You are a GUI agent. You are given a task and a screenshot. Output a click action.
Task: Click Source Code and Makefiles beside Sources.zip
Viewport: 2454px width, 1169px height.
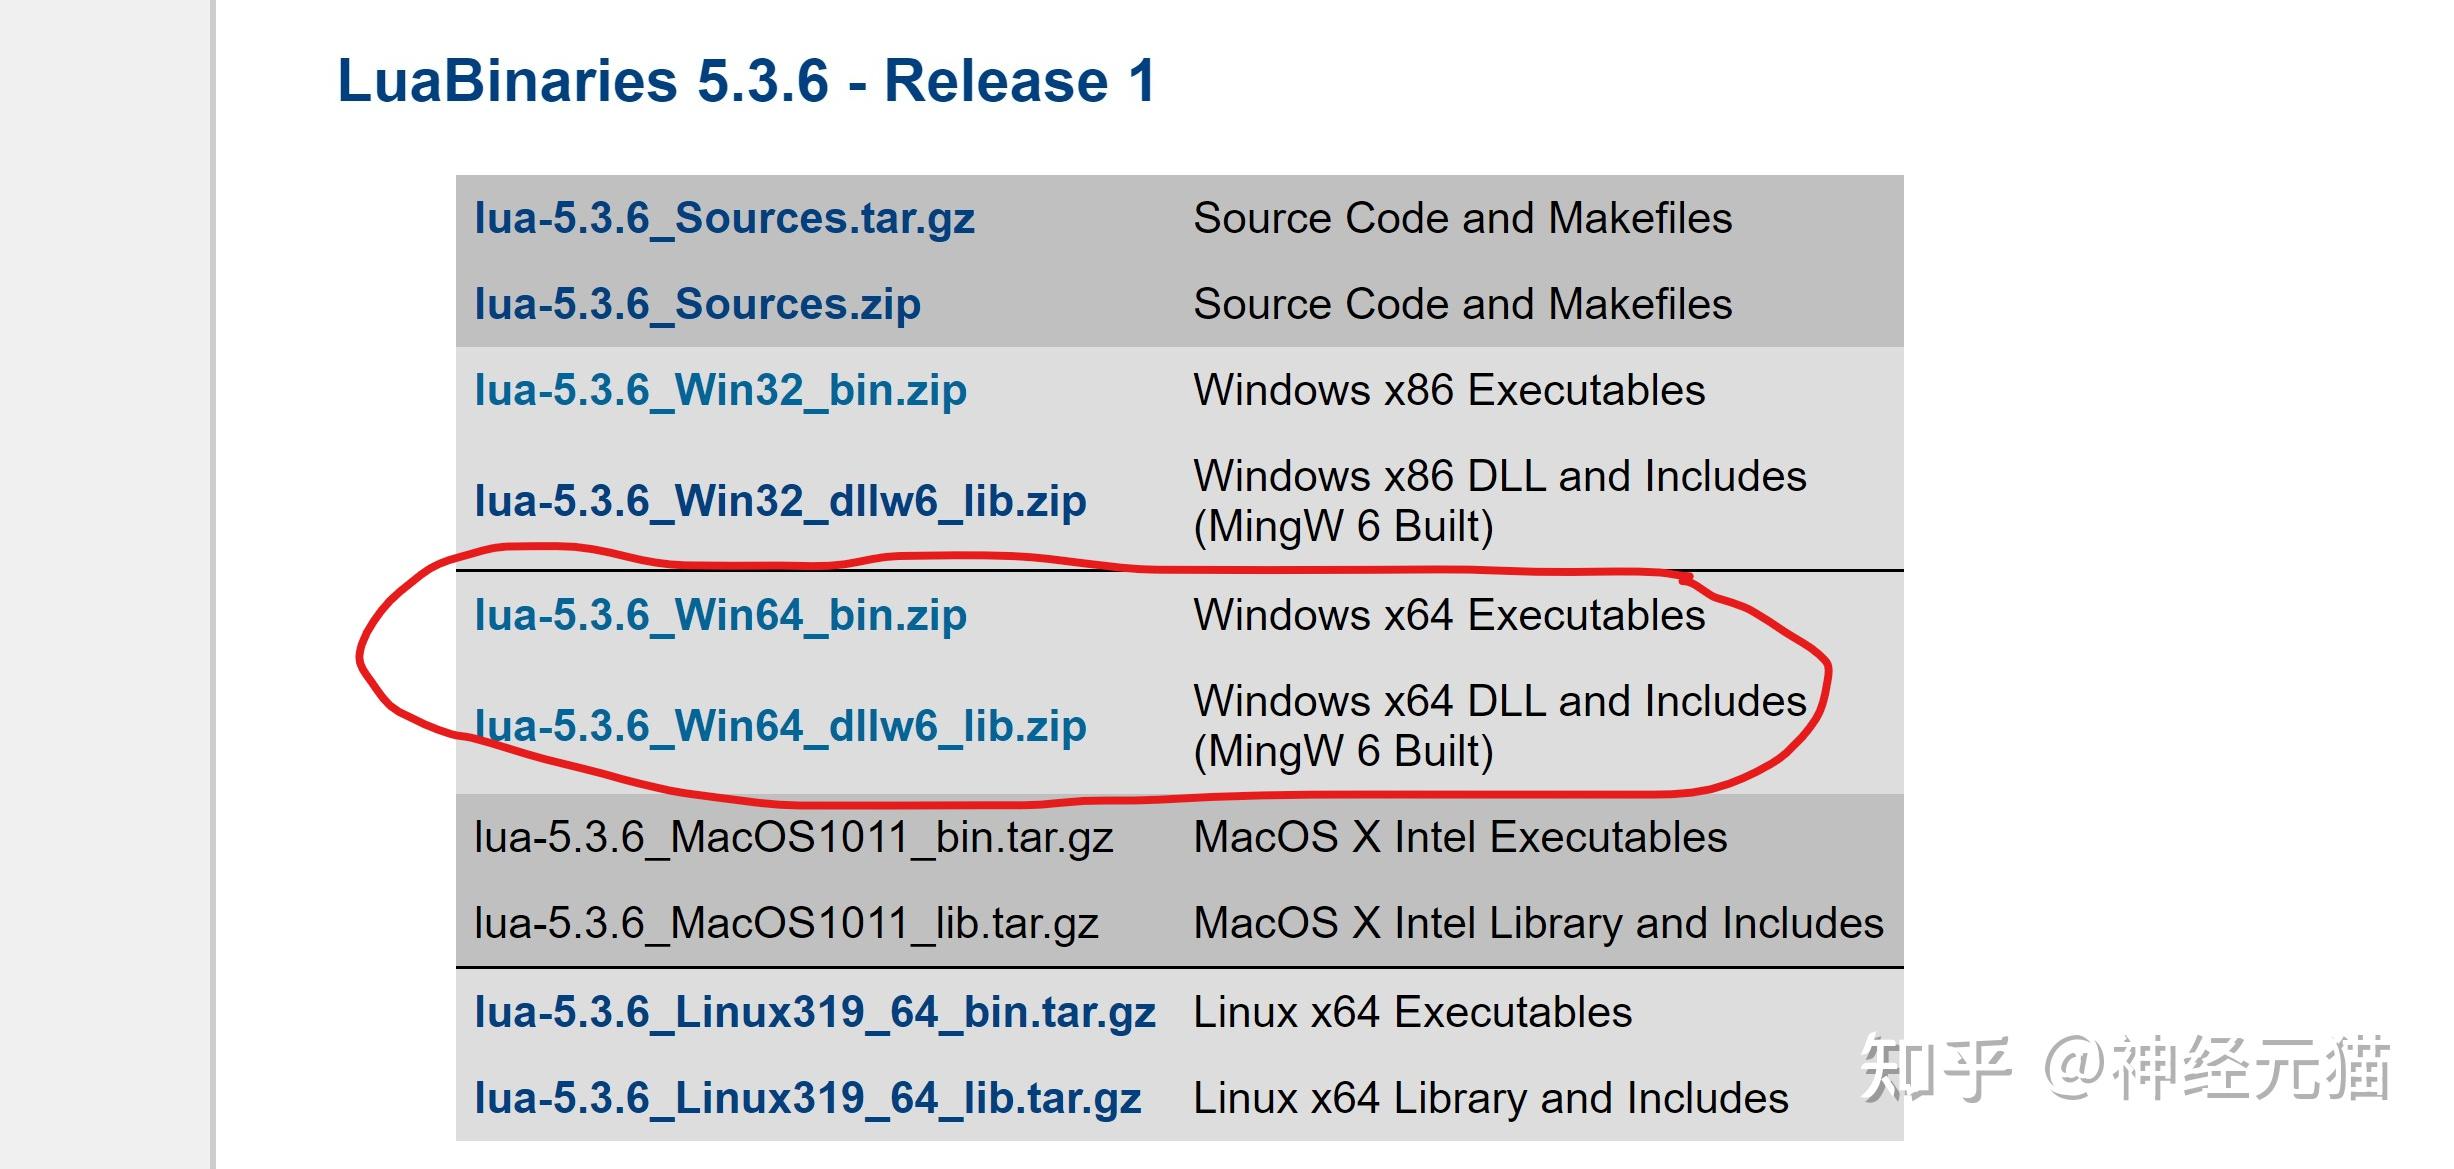(x=1462, y=304)
